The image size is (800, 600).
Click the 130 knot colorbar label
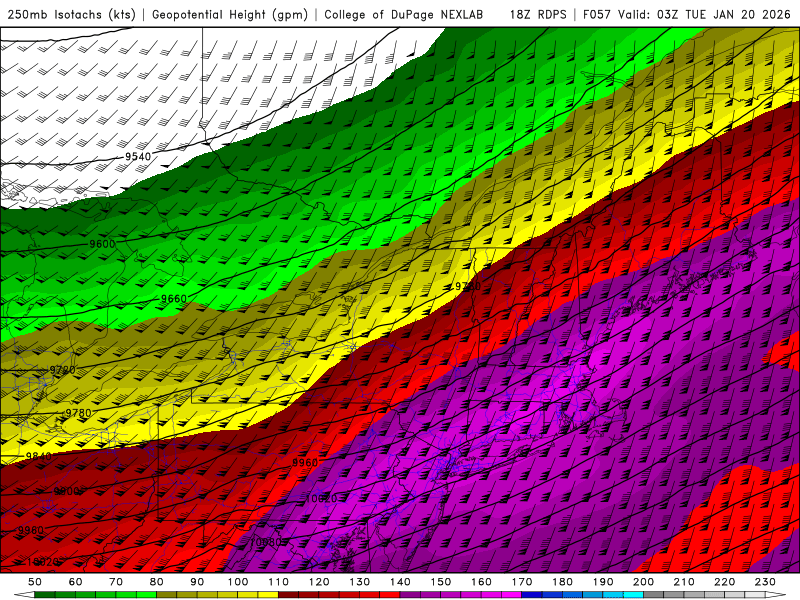(360, 582)
